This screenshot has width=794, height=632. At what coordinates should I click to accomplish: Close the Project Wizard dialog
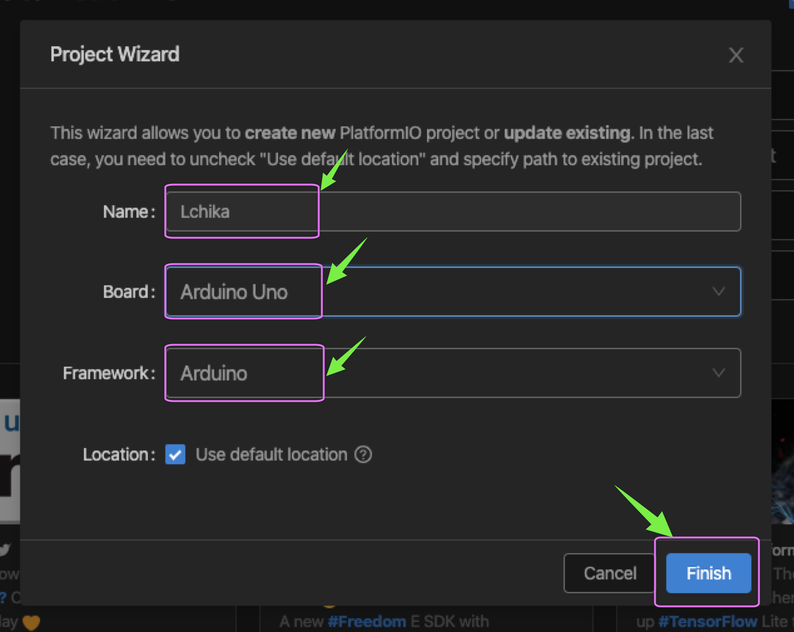(x=736, y=55)
